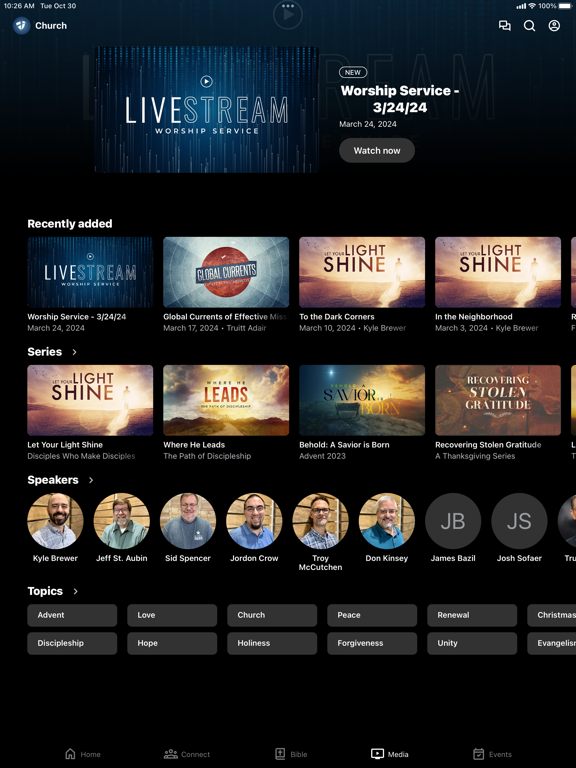Open Worship Service 3/24/24 recent thumbnail

click(x=90, y=272)
